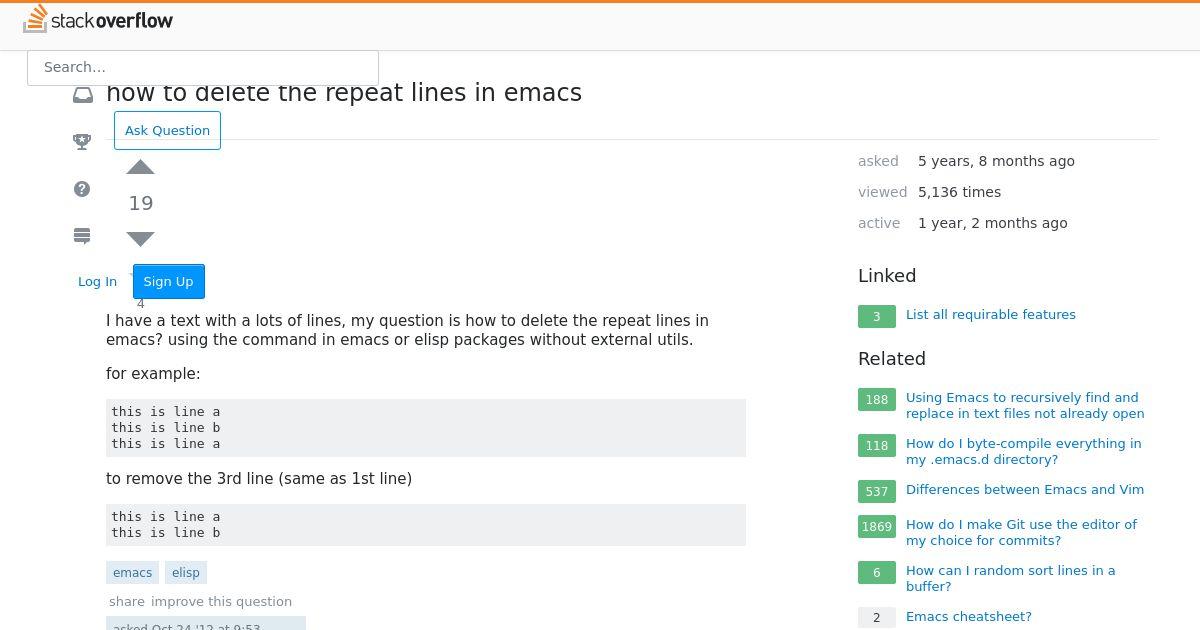Select the elisp tag
Viewport: 1200px width, 630px height.
(x=186, y=573)
